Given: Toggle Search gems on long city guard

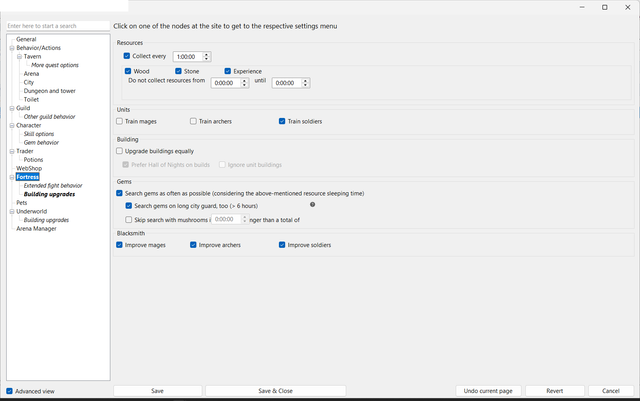Looking at the screenshot, I should [129, 206].
